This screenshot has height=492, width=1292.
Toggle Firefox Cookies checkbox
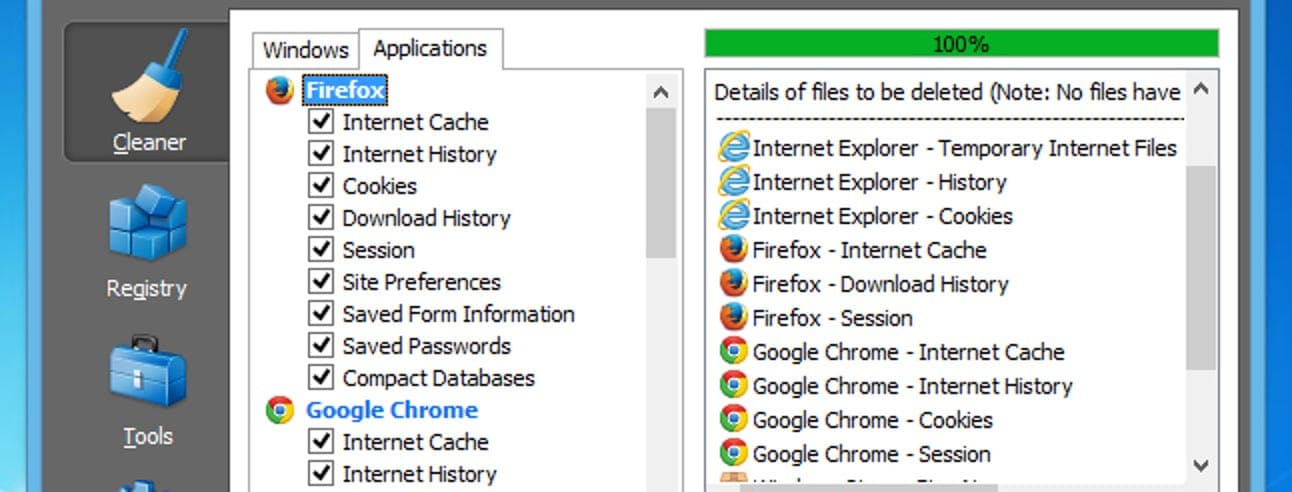(321, 186)
